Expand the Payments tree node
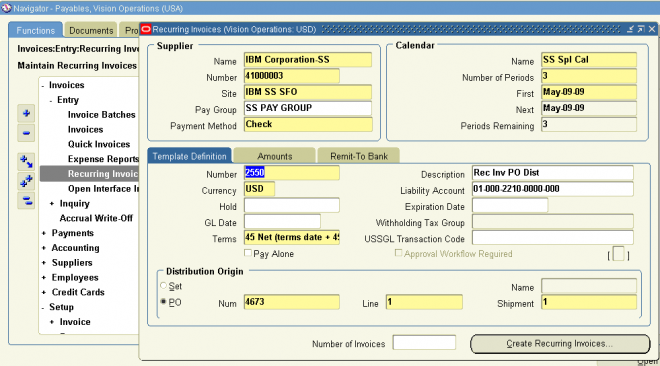 [44, 233]
